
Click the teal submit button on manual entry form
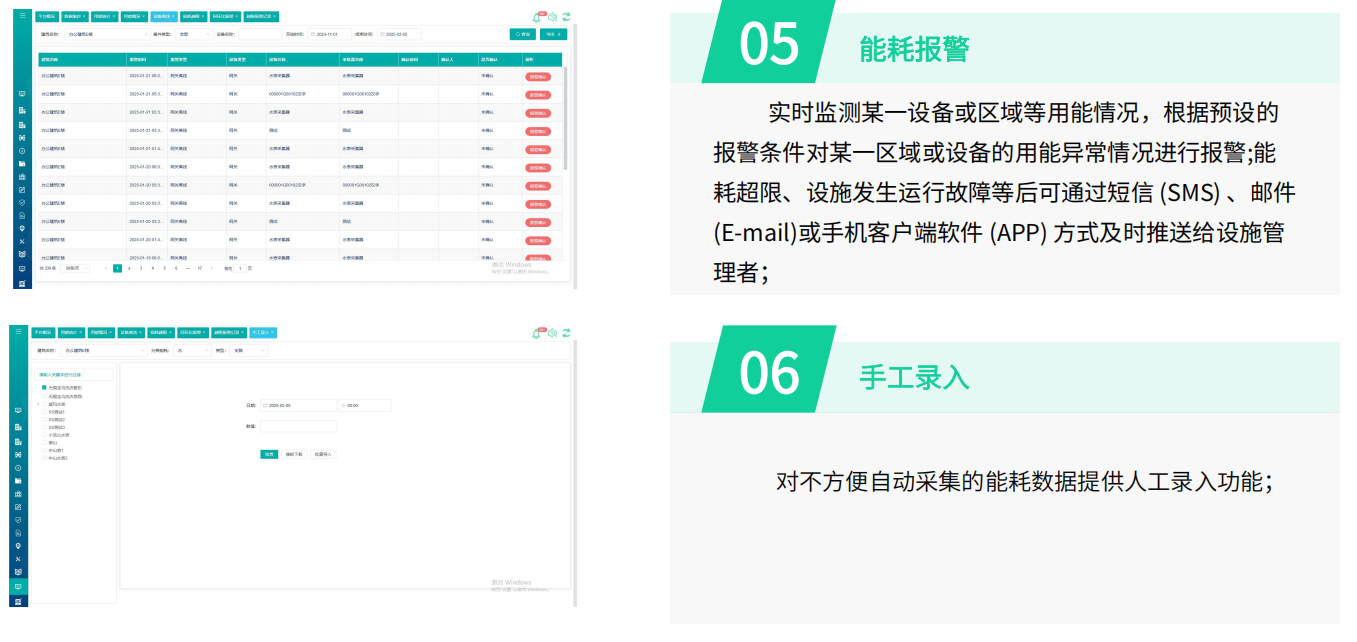(x=269, y=454)
